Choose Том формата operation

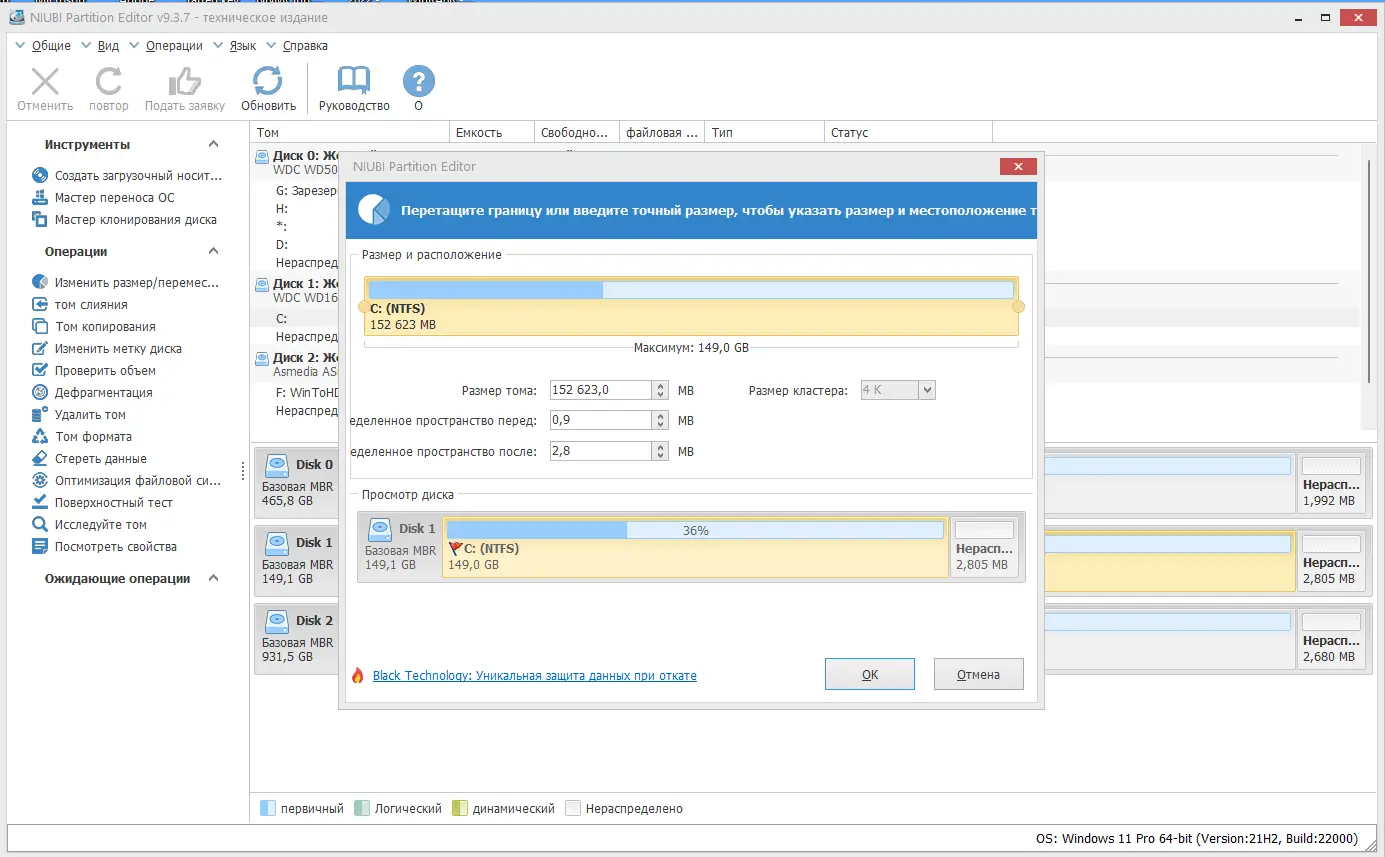[82, 437]
